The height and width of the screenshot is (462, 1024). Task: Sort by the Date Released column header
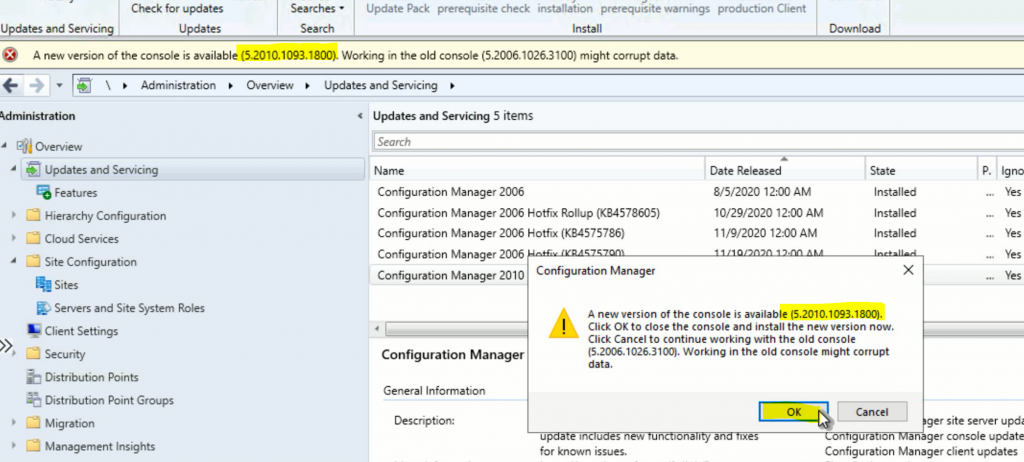tap(785, 171)
